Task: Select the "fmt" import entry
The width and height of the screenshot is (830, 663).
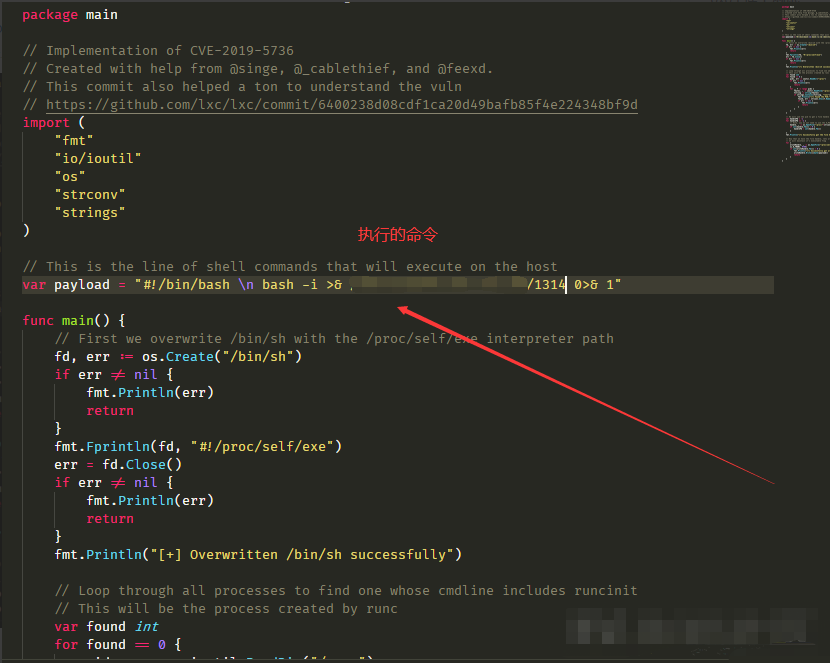Action: tap(74, 141)
